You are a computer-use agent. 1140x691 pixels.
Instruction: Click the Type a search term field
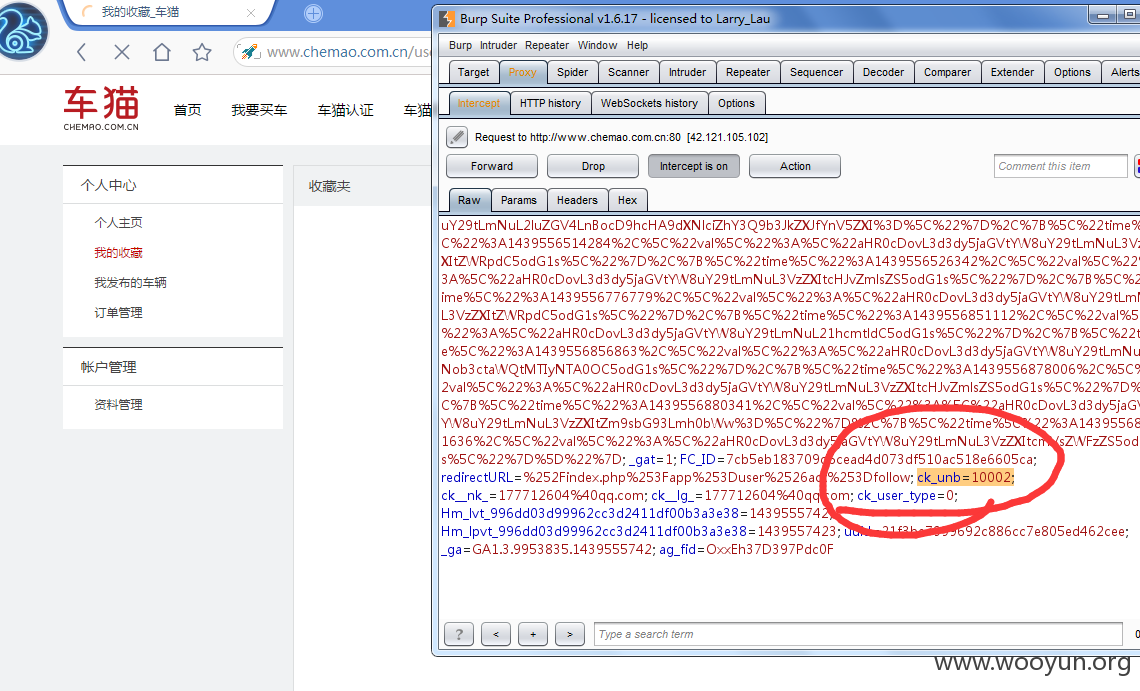tap(858, 634)
